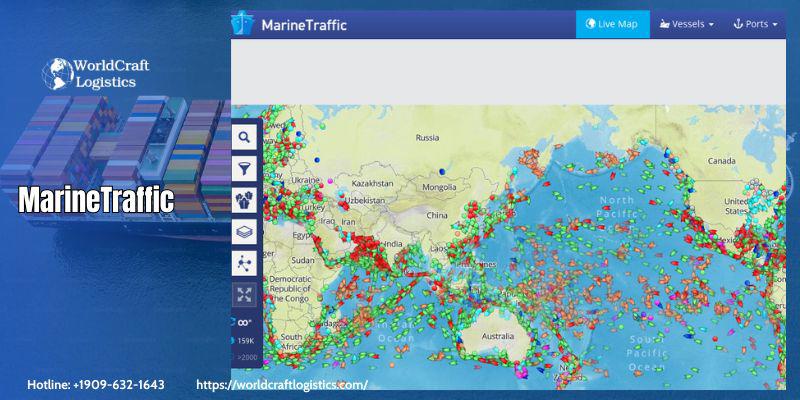Click the infinity symbol in sidebar
Viewport: 800px width, 400px height.
(x=244, y=322)
